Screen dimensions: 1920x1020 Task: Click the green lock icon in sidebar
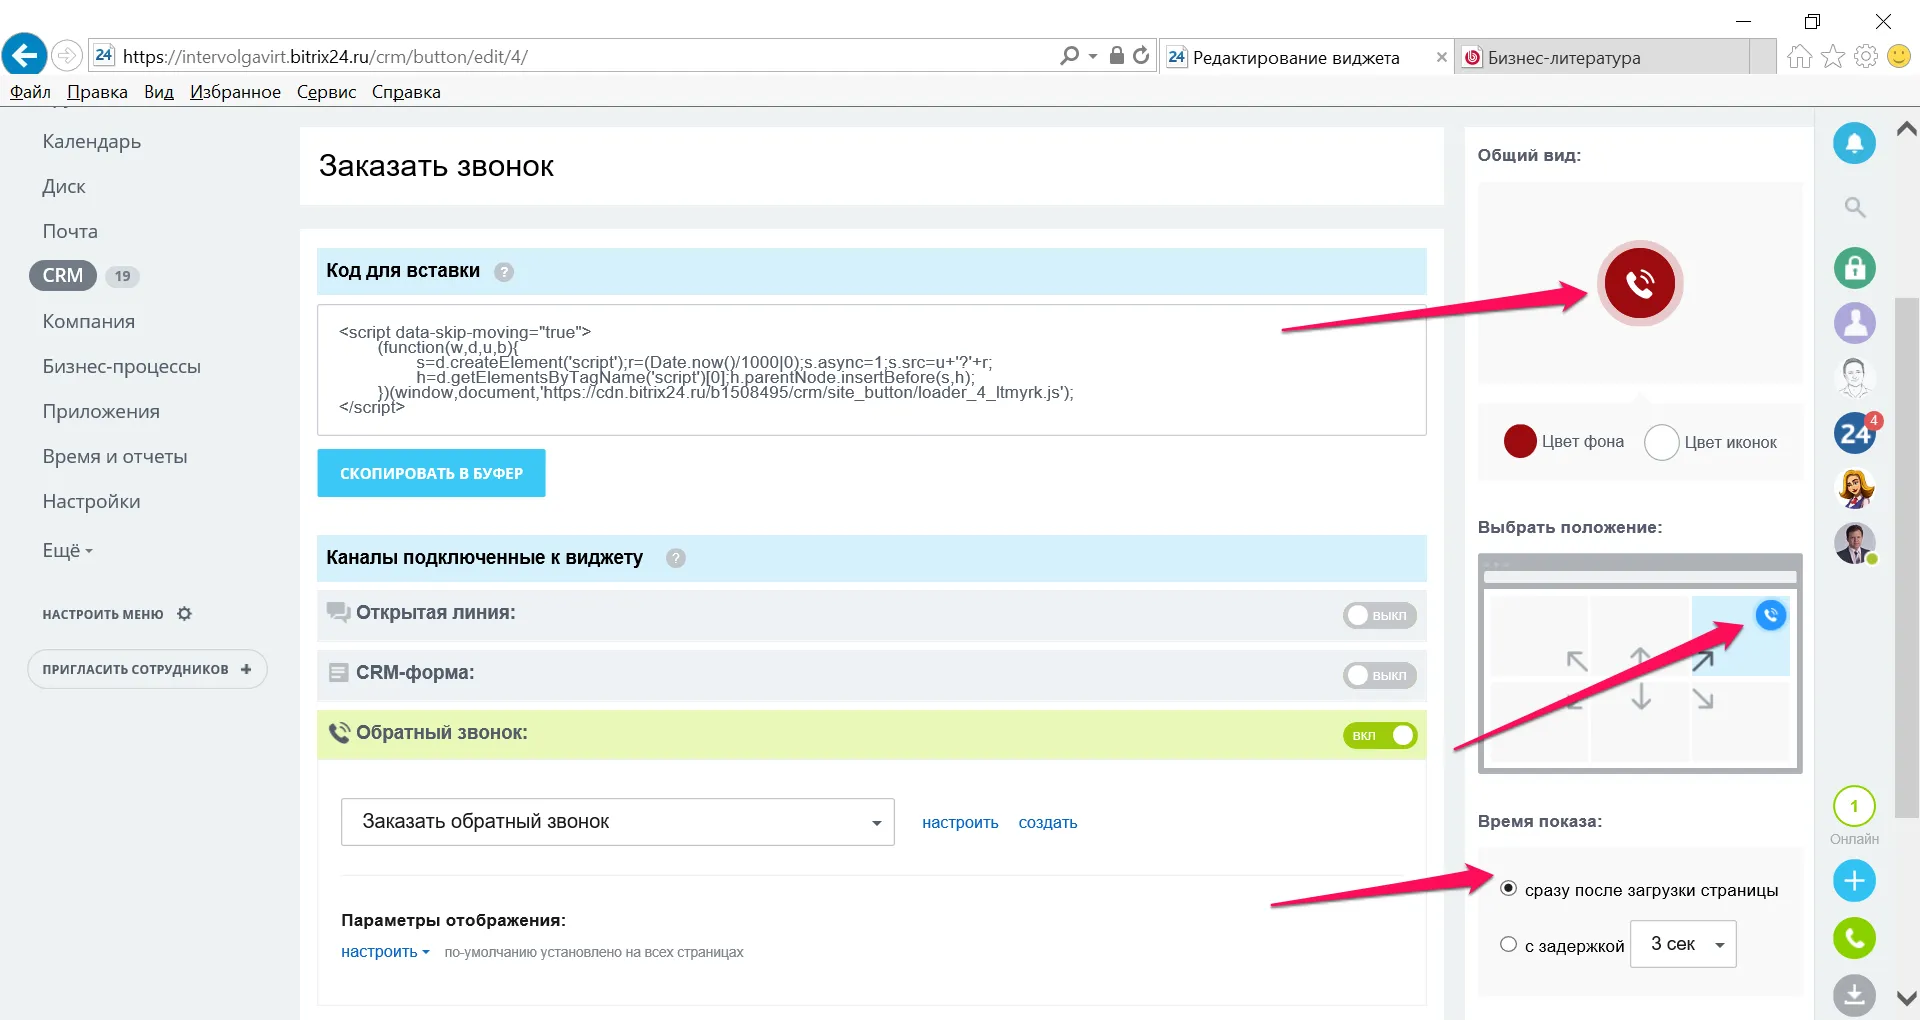coord(1854,268)
